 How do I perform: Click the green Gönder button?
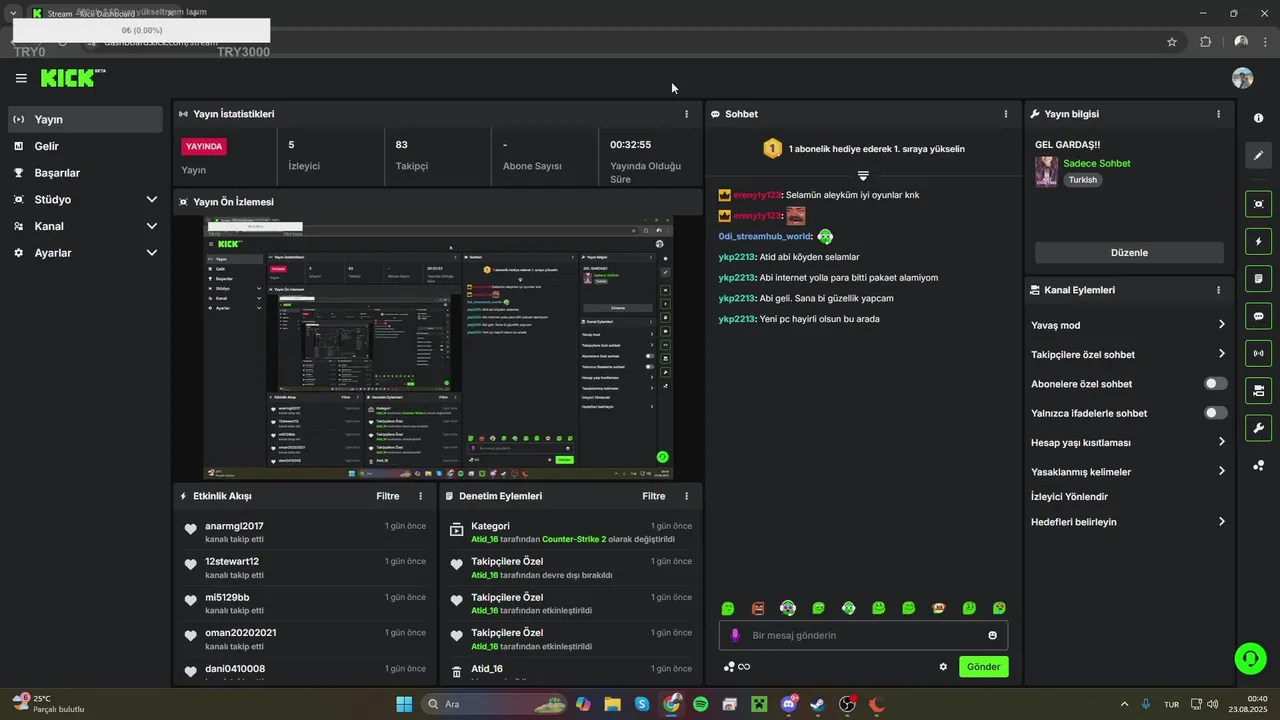click(x=984, y=667)
